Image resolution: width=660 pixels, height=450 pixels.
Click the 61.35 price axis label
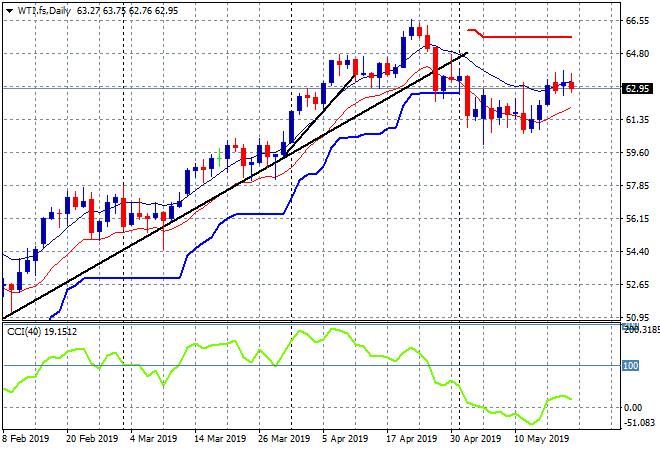pos(637,120)
